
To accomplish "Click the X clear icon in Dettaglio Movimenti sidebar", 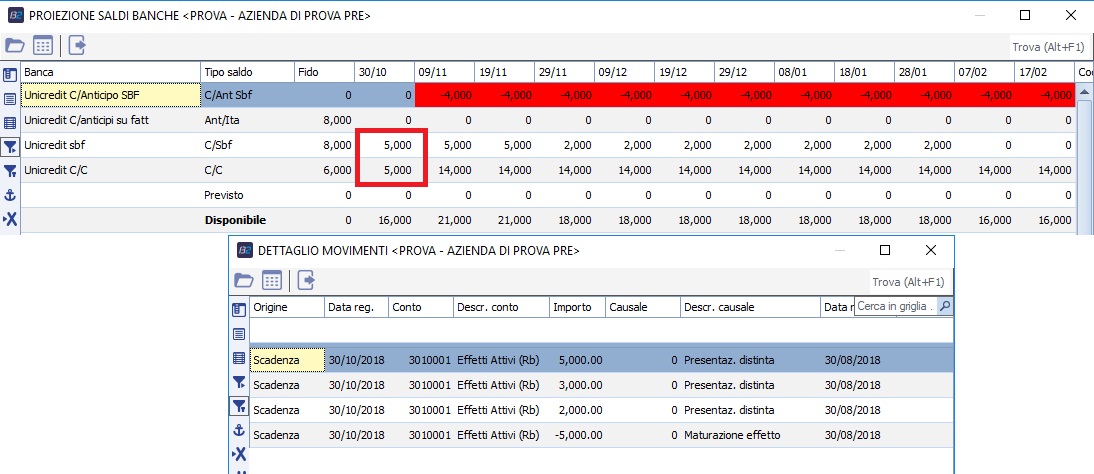I will [x=239, y=454].
